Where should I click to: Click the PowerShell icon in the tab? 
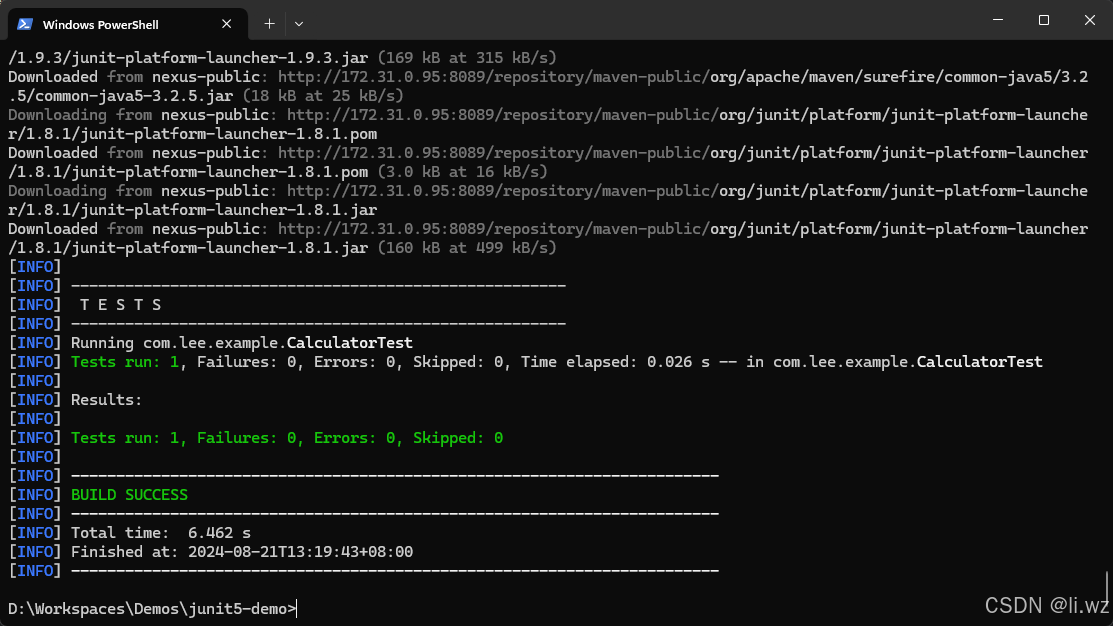click(x=25, y=23)
